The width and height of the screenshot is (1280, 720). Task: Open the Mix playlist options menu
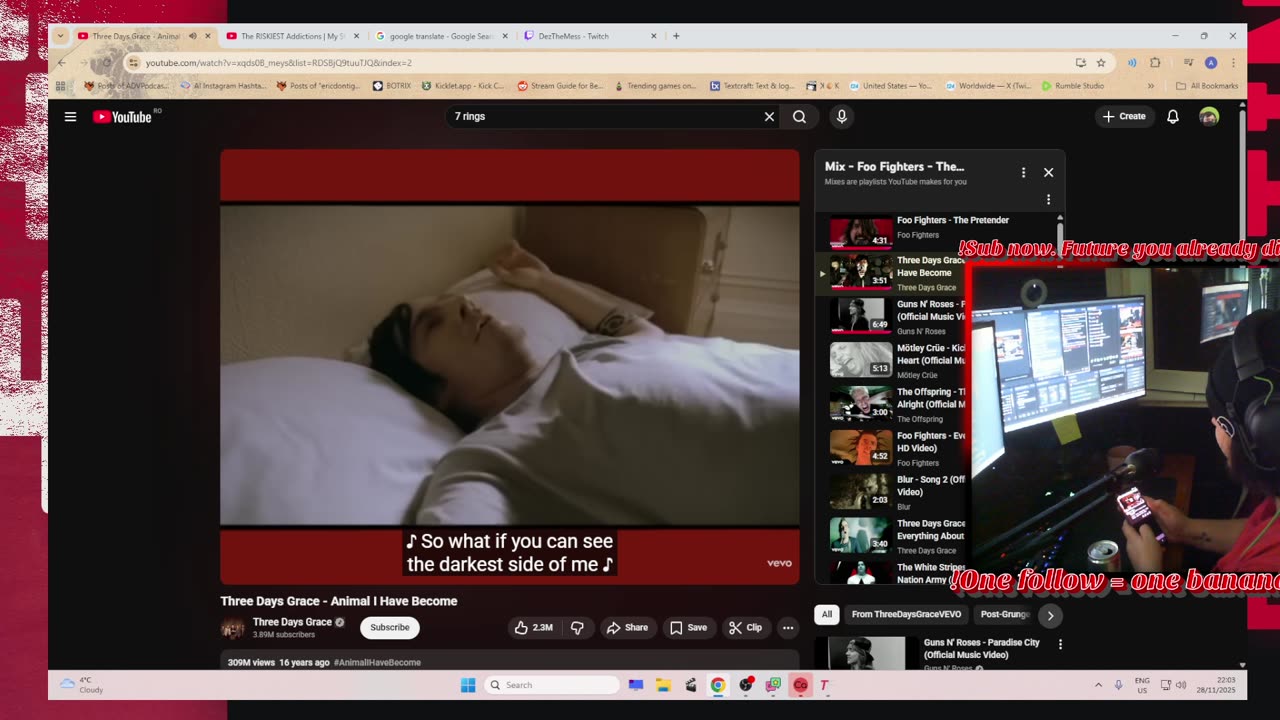(1023, 173)
